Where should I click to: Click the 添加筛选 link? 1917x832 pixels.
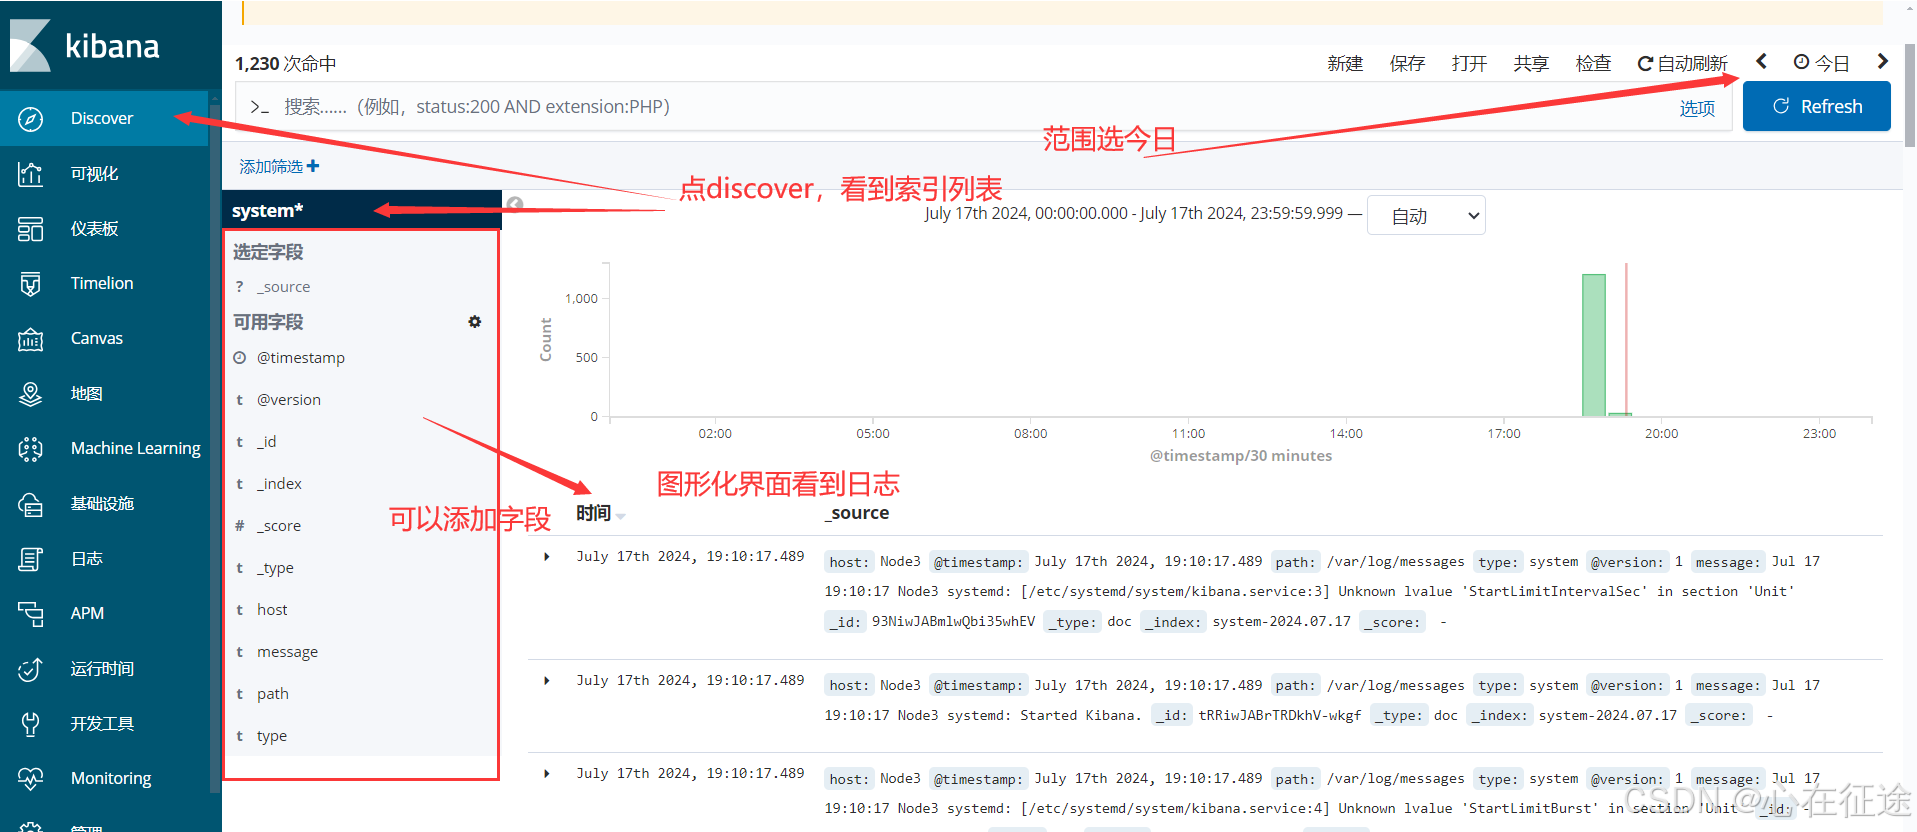click(279, 166)
